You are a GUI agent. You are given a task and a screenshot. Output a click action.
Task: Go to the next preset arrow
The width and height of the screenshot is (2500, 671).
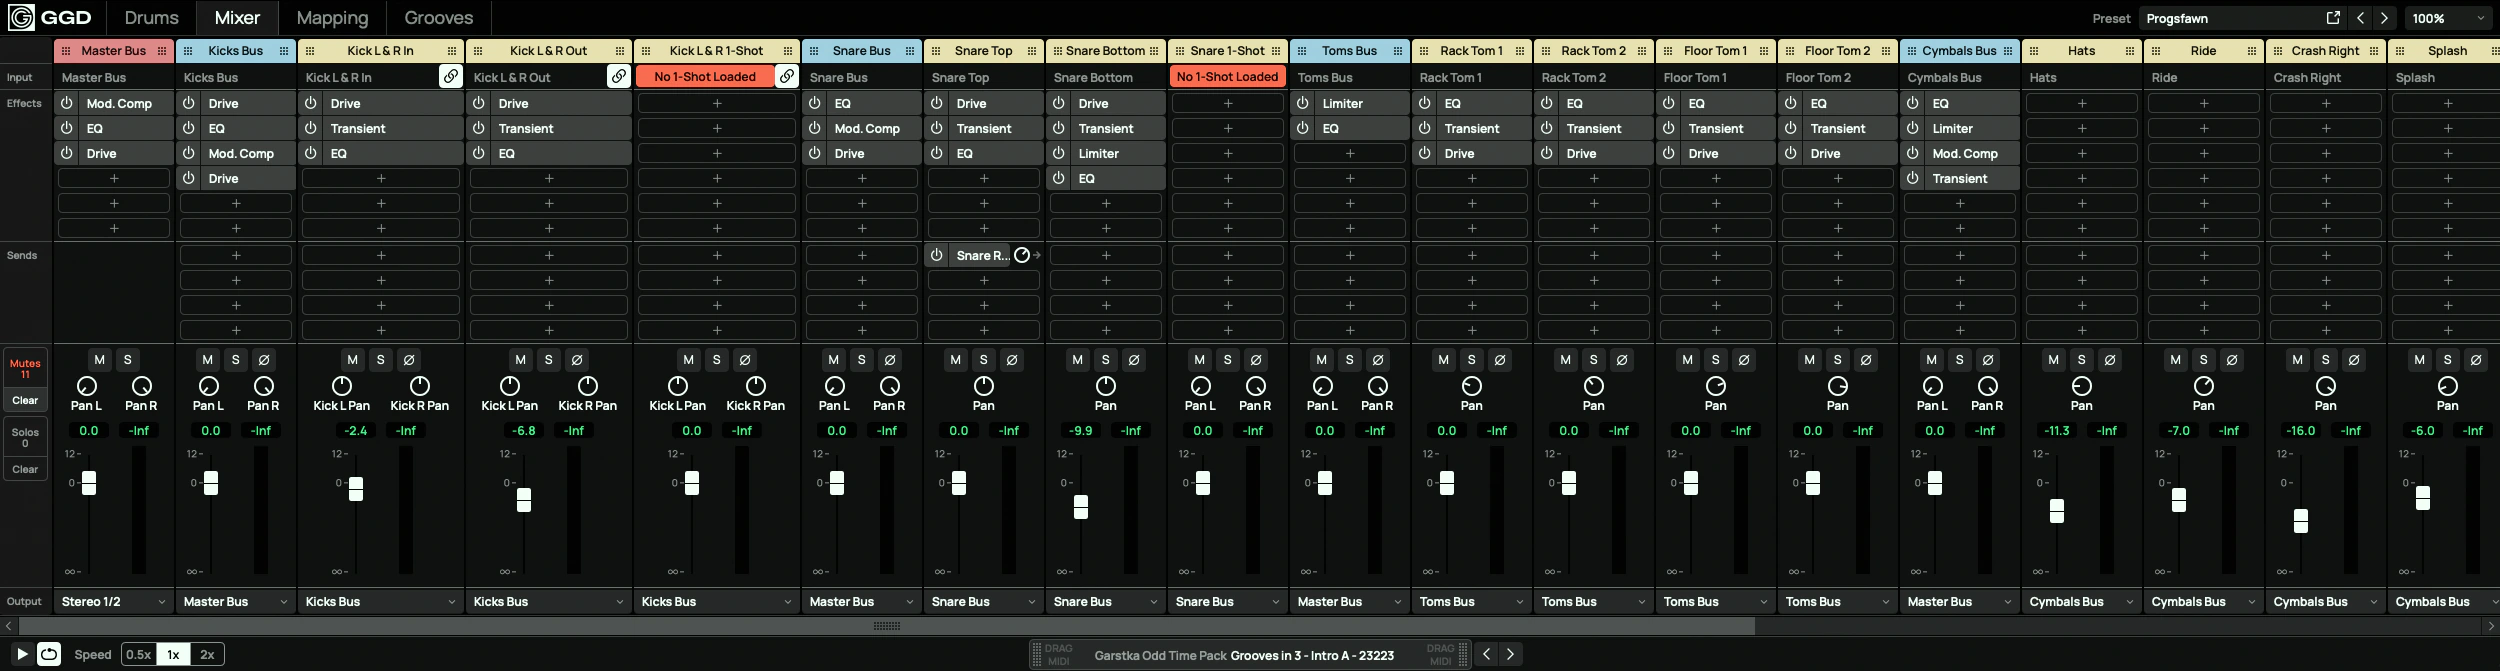2385,18
